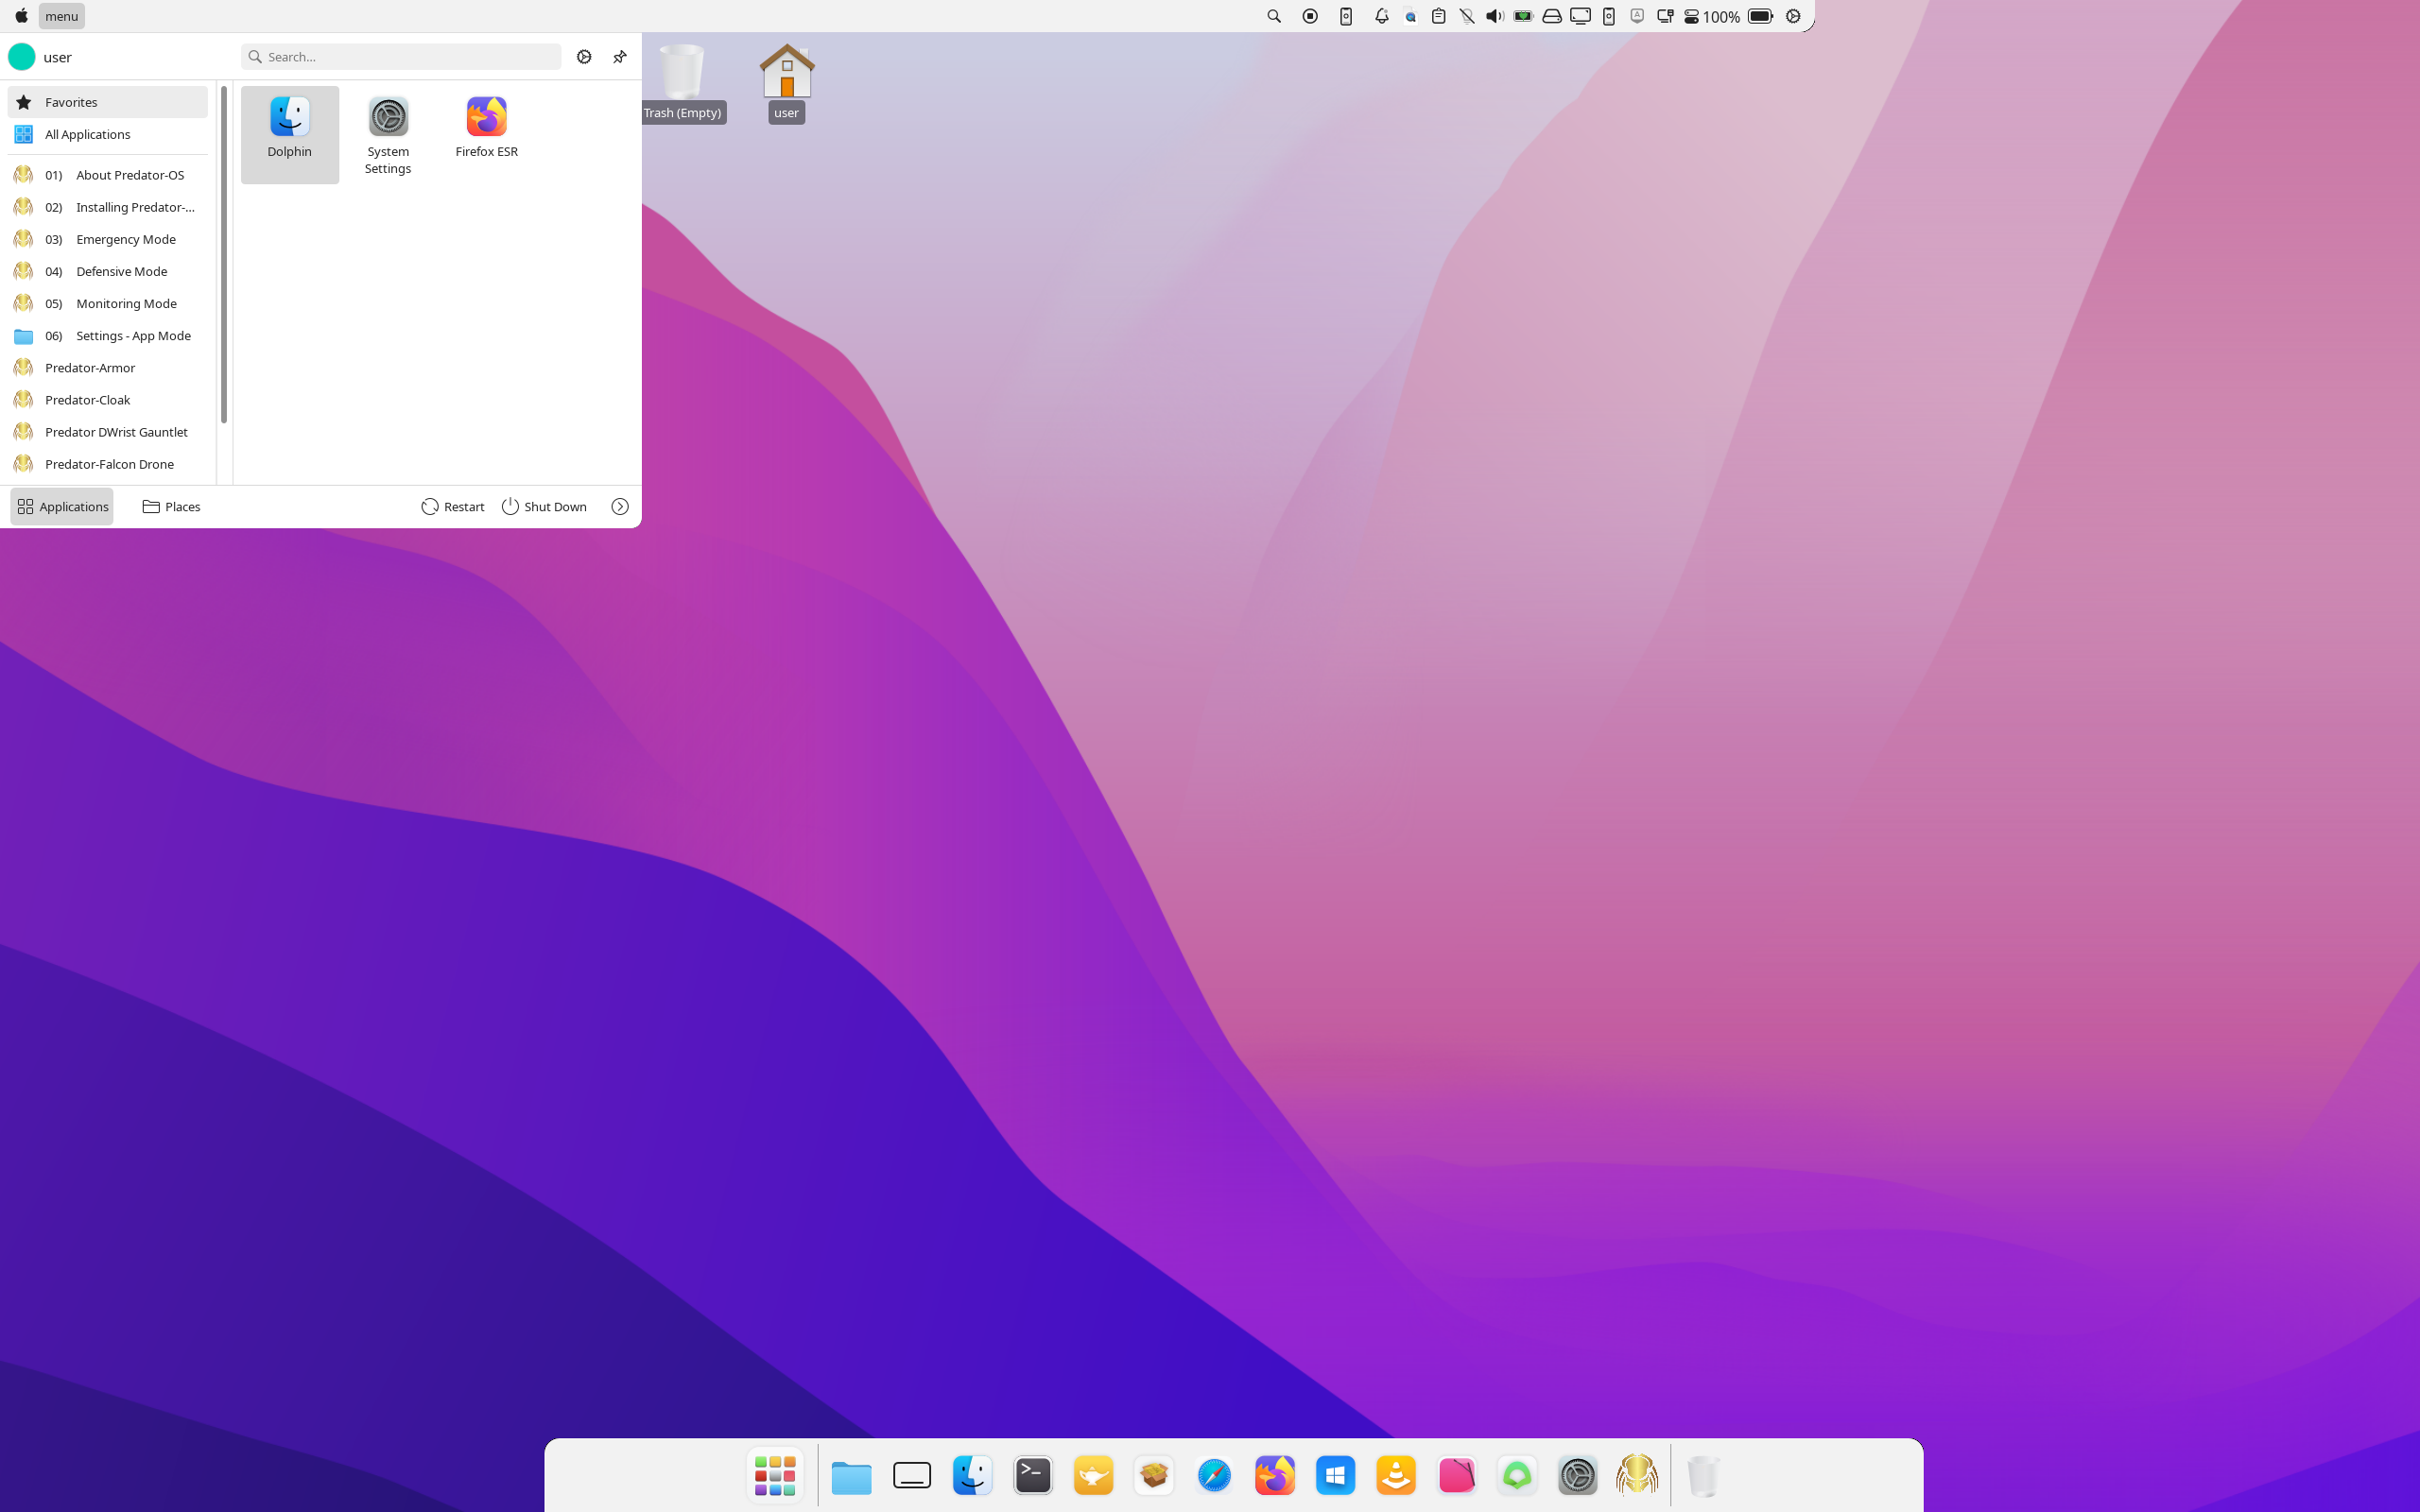Open launcher configuration gear next to search
The height and width of the screenshot is (1512, 2420).
[x=584, y=57]
